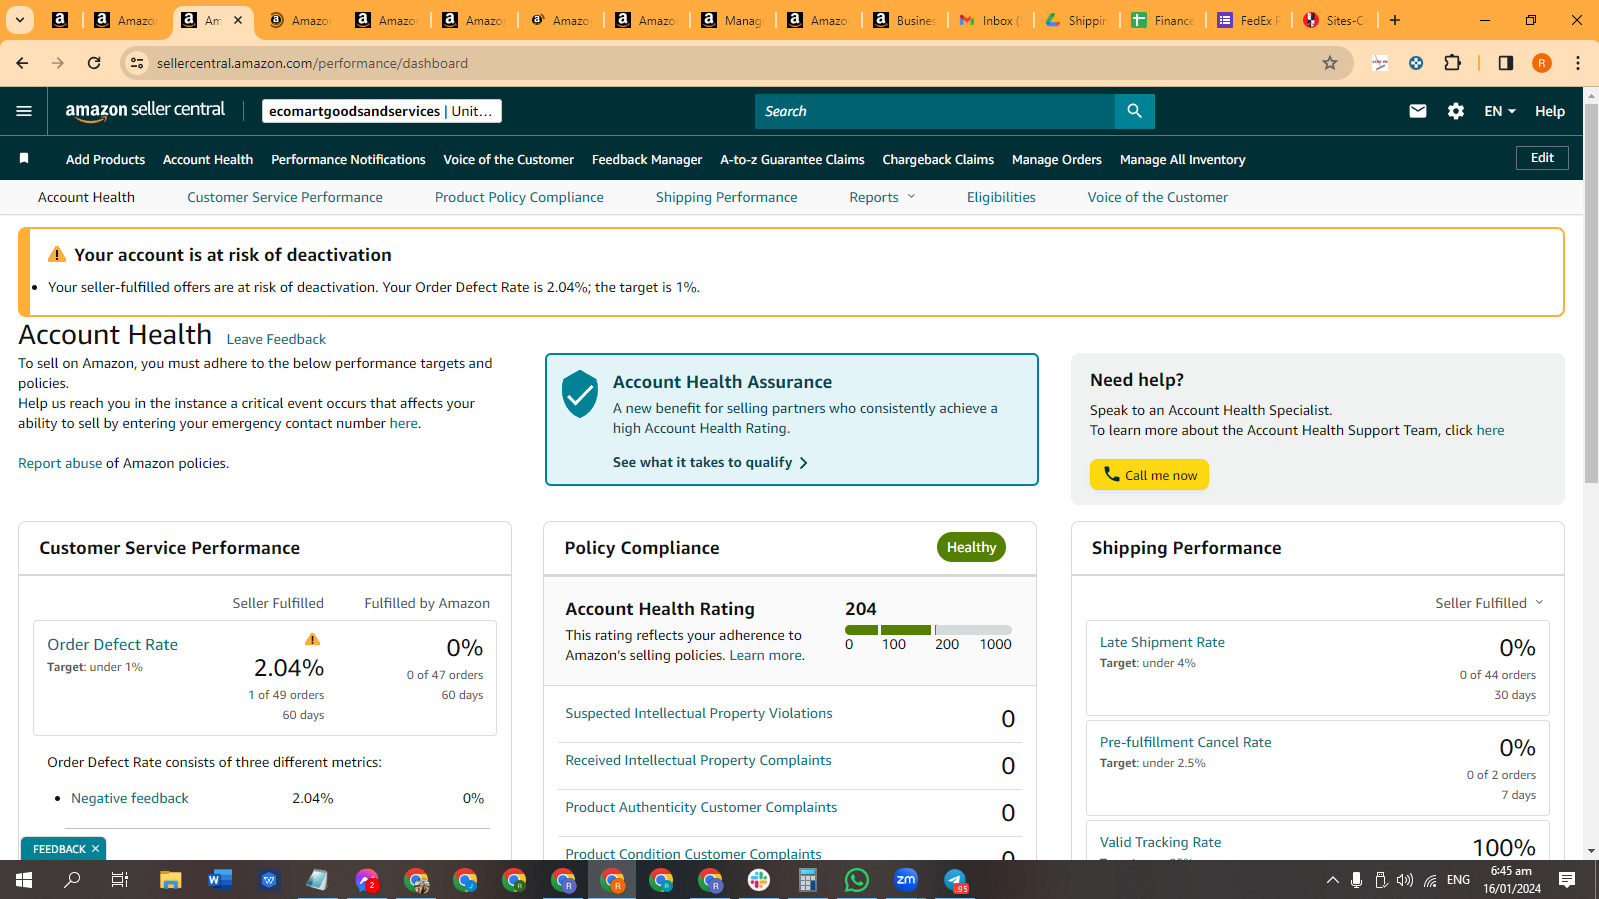Screen dimensions: 1599x899
Task: Open Calculator from taskbar
Action: coord(808,880)
